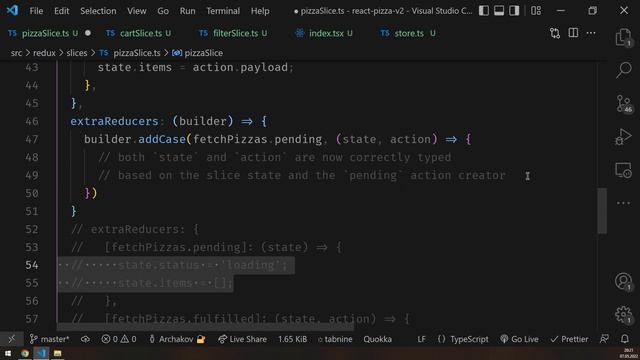Open the remote window status bar icon
Viewport: 640px width, 360px height.
[x=11, y=339]
